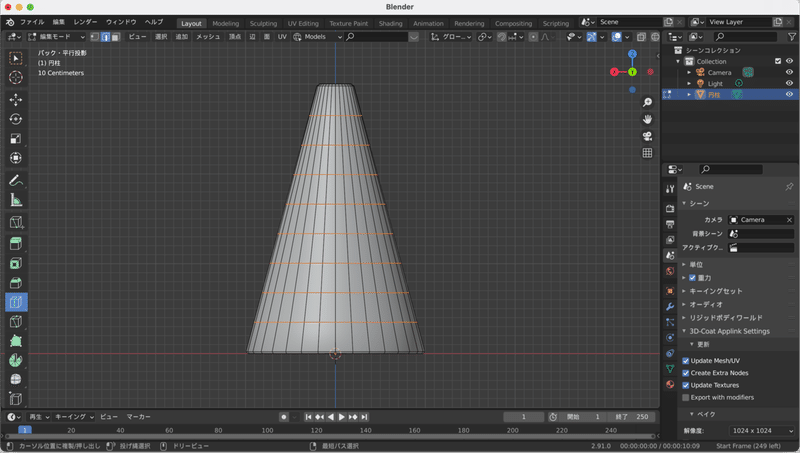800x453 pixels.
Task: Toggle camera view icon in viewport
Action: point(647,136)
